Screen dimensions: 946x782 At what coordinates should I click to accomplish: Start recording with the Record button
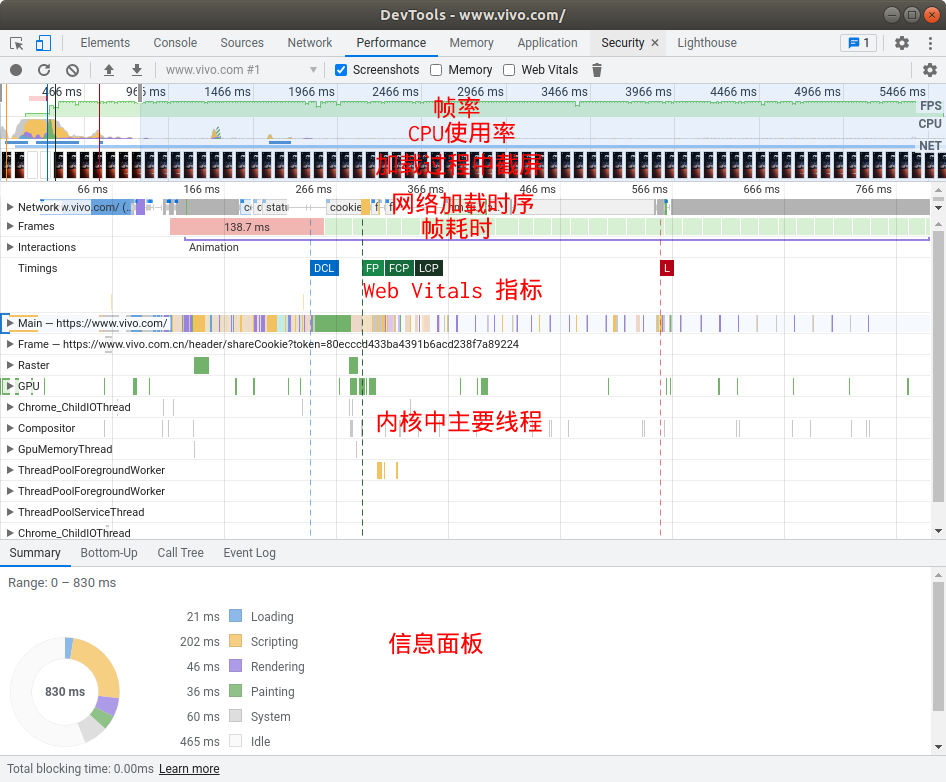16,70
